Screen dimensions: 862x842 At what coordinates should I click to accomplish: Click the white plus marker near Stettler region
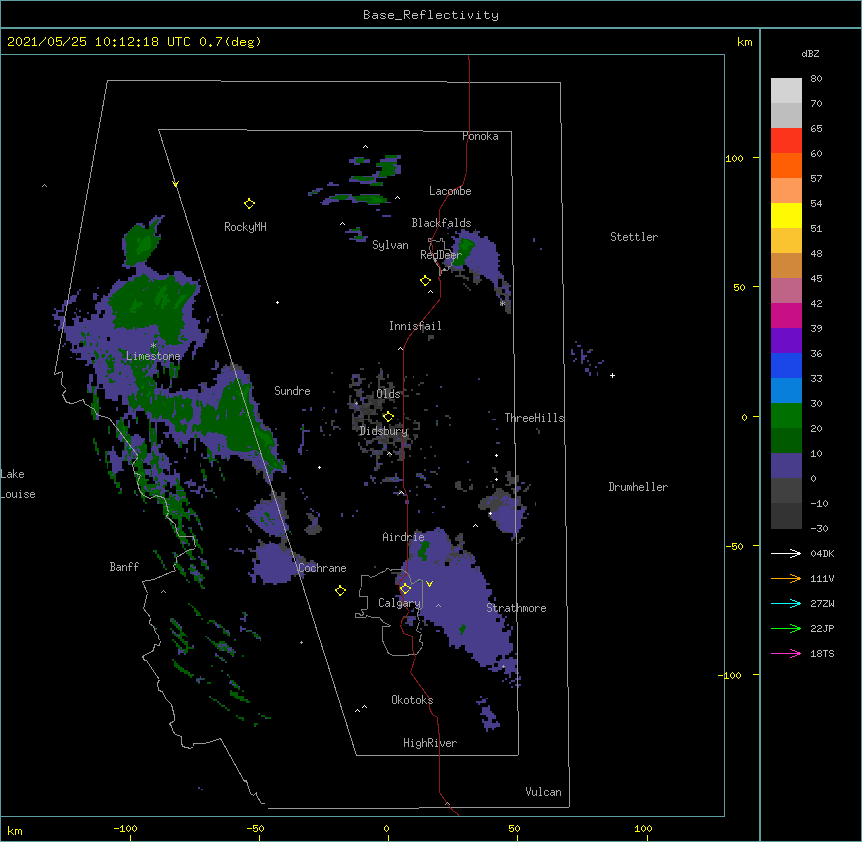612,375
